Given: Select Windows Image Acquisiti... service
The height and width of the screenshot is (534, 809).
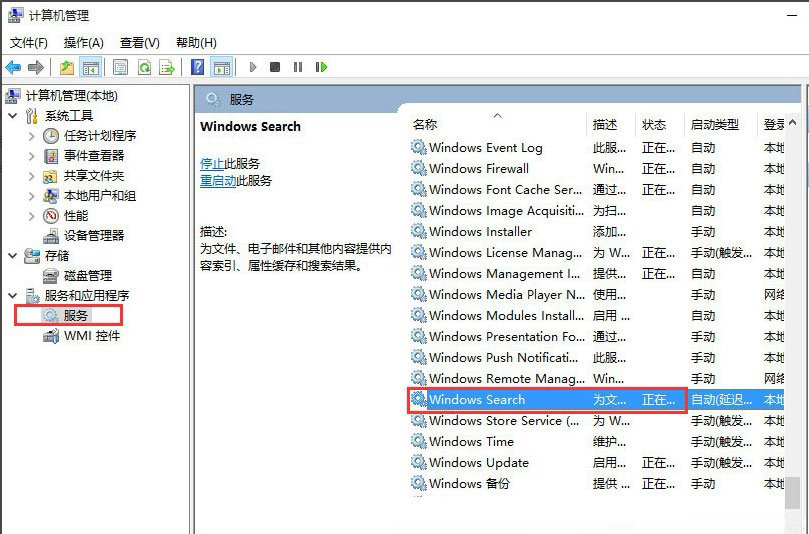Looking at the screenshot, I should coord(597,211).
